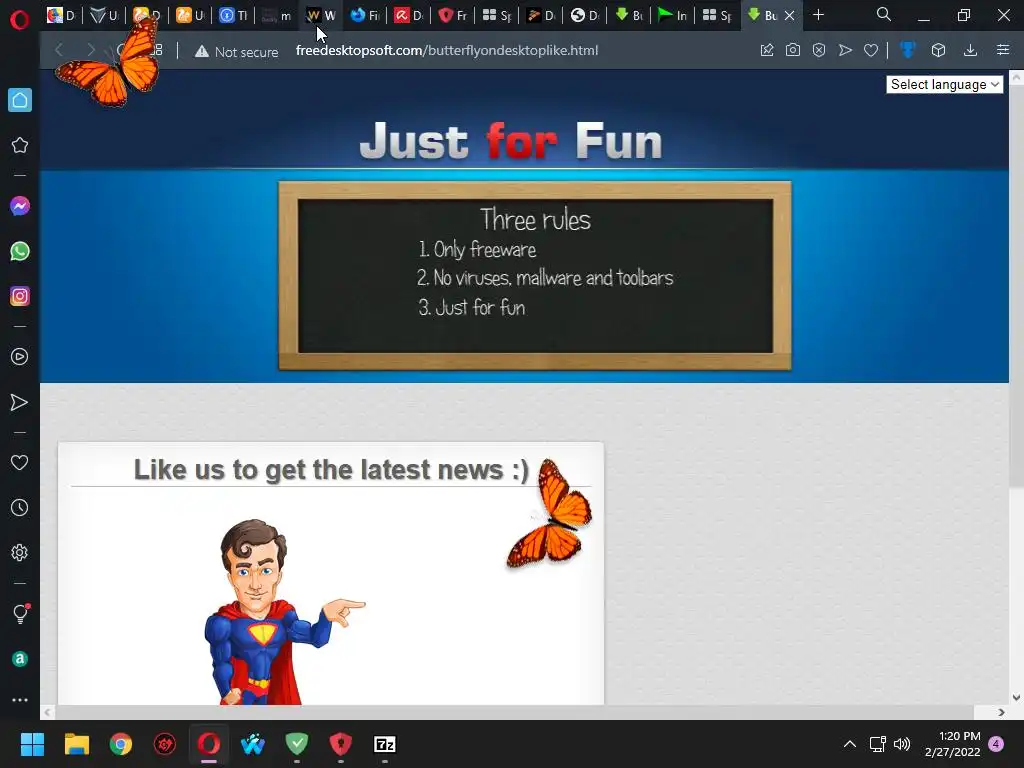Switch to the blue circle 'Tl' tab
The height and width of the screenshot is (768, 1024).
(233, 15)
